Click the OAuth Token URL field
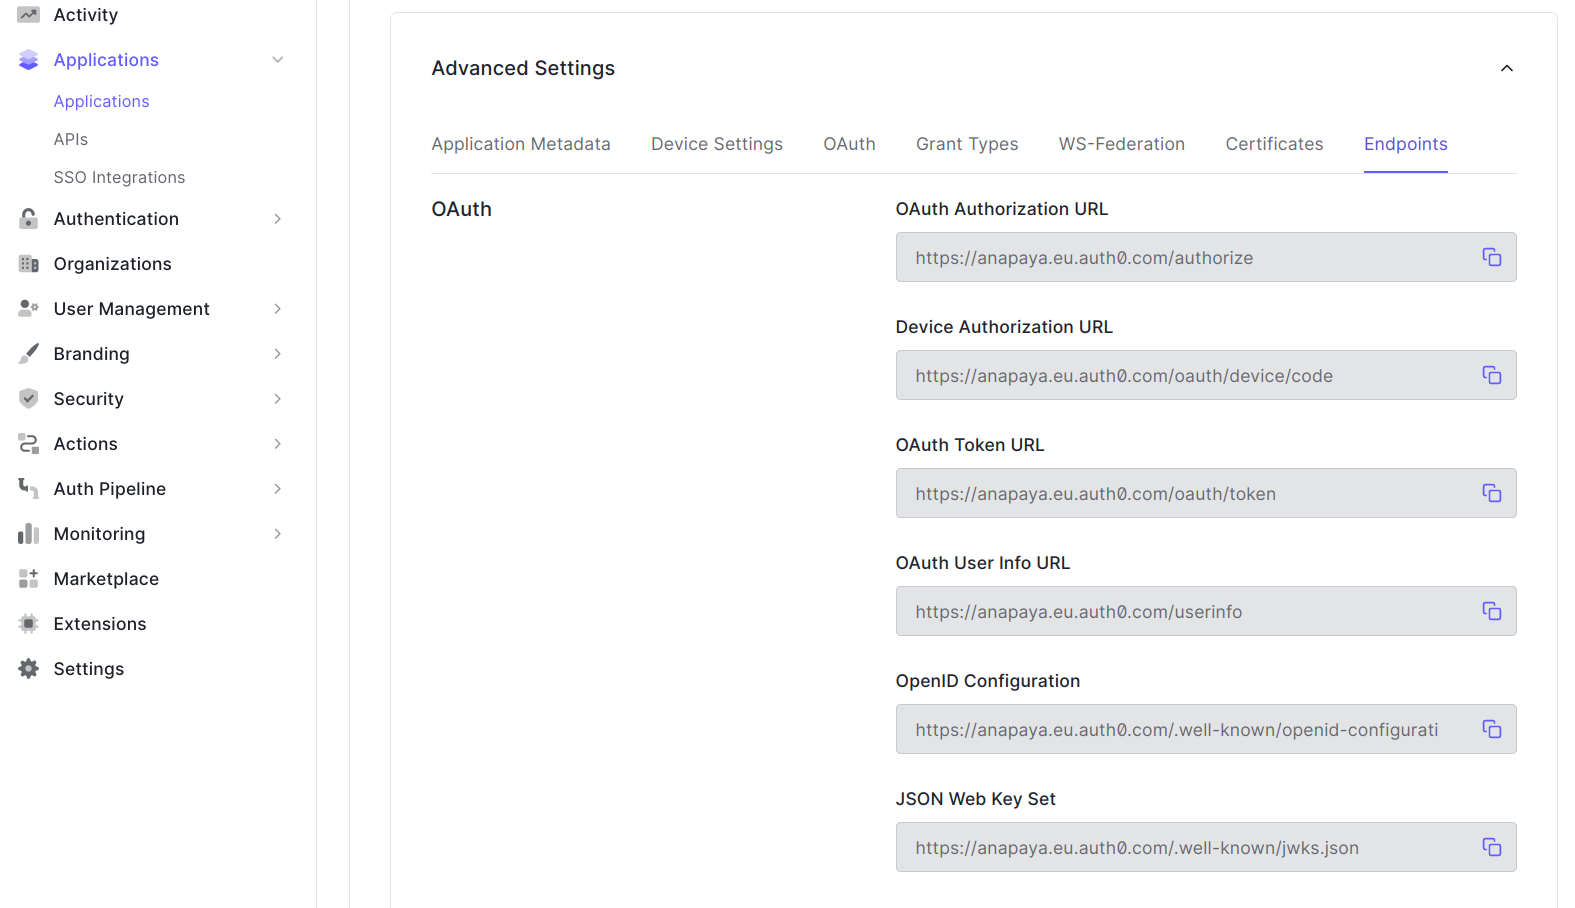 (1180, 493)
